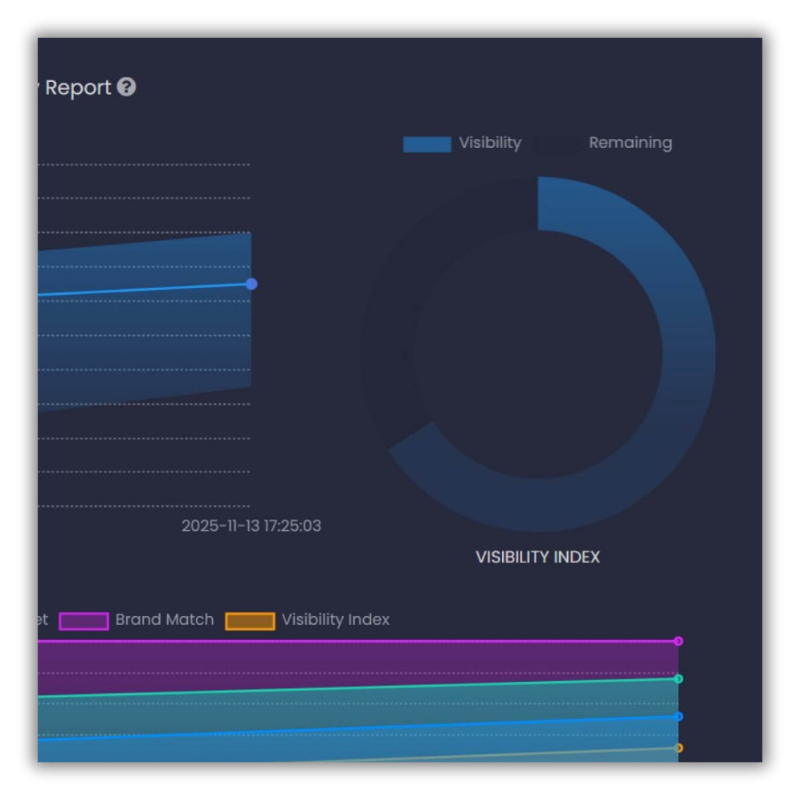Expand the blue data point on the line chart

[x=251, y=285]
